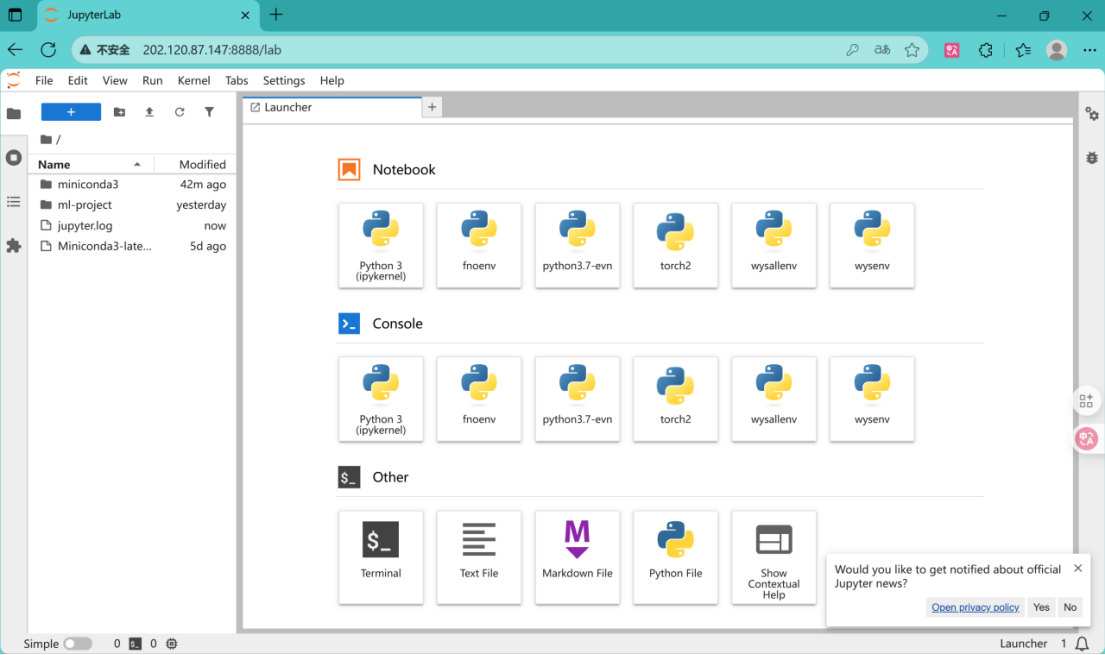Expand the miniconda3 folder
Image resolution: width=1105 pixels, height=655 pixels.
[88, 184]
